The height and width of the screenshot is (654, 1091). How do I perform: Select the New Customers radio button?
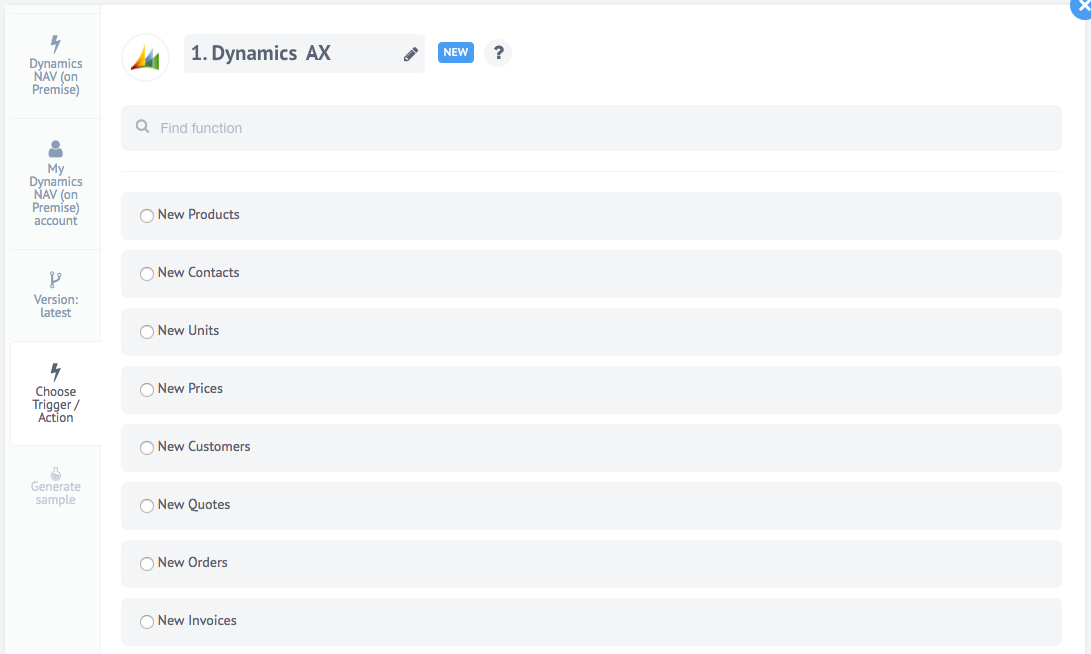point(147,448)
